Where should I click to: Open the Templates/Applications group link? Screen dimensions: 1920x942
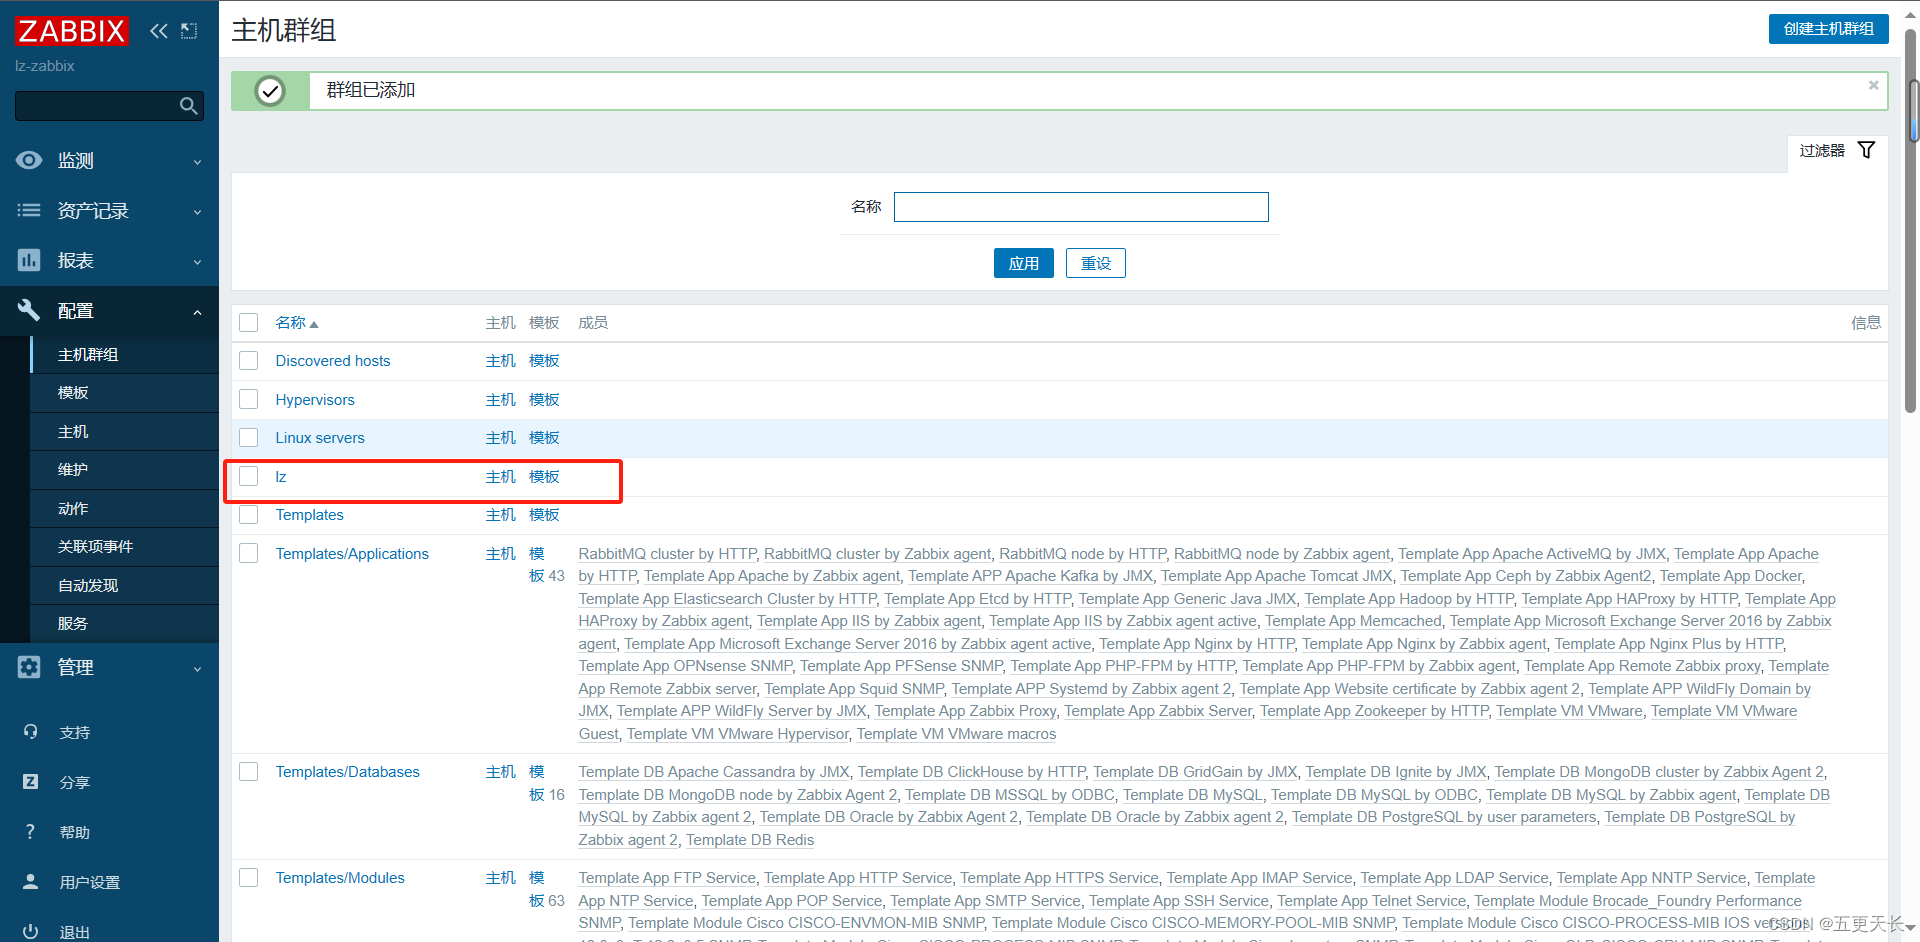pos(352,554)
